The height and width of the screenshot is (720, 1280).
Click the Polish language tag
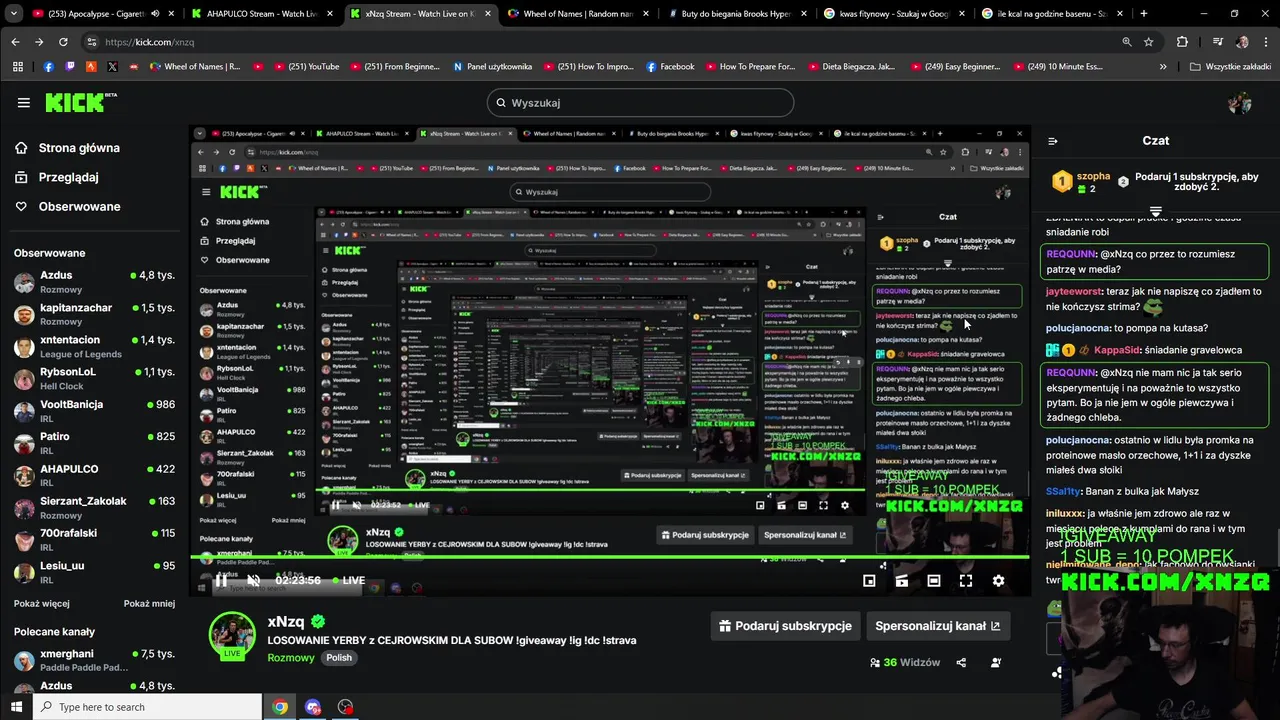coord(339,658)
